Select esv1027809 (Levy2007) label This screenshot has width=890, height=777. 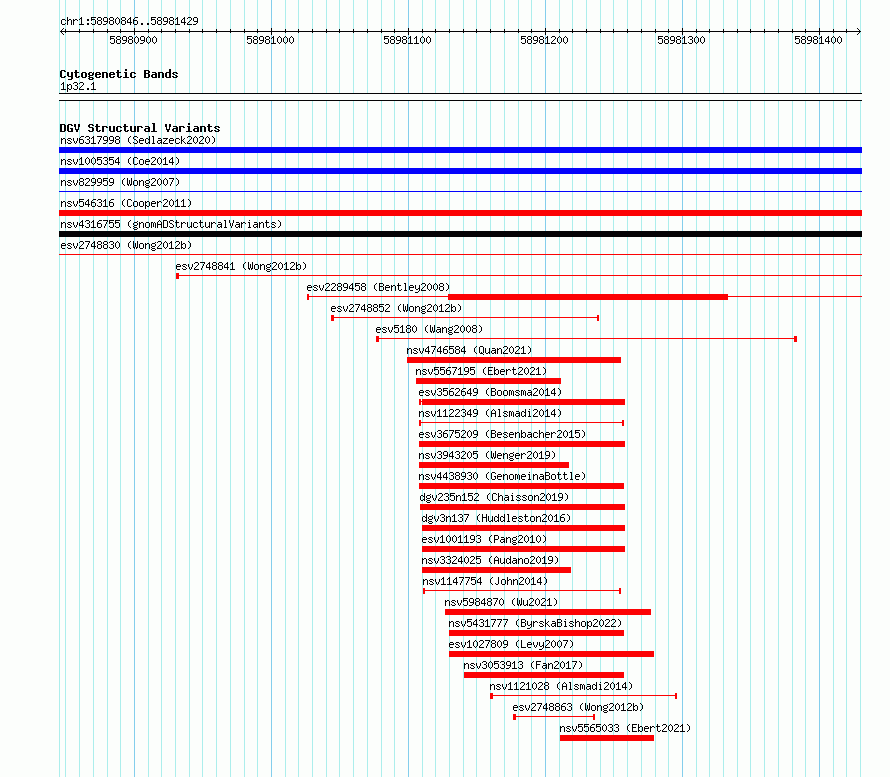coord(511,644)
